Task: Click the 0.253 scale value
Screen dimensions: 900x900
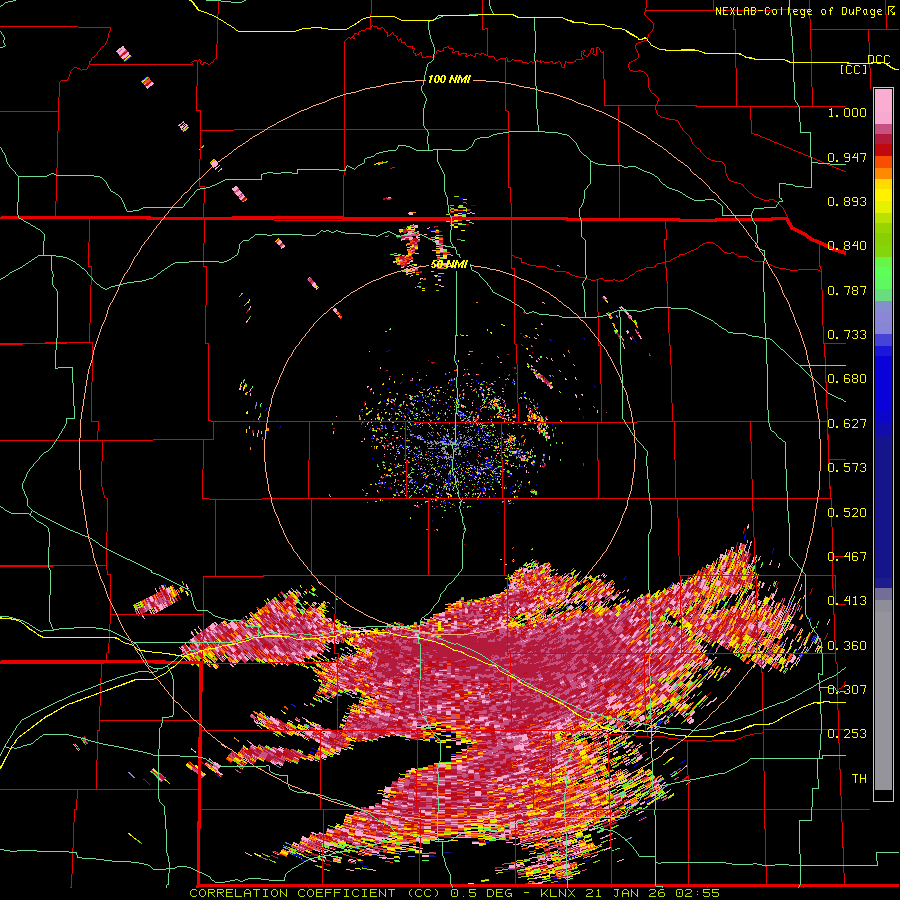Action: click(x=847, y=734)
